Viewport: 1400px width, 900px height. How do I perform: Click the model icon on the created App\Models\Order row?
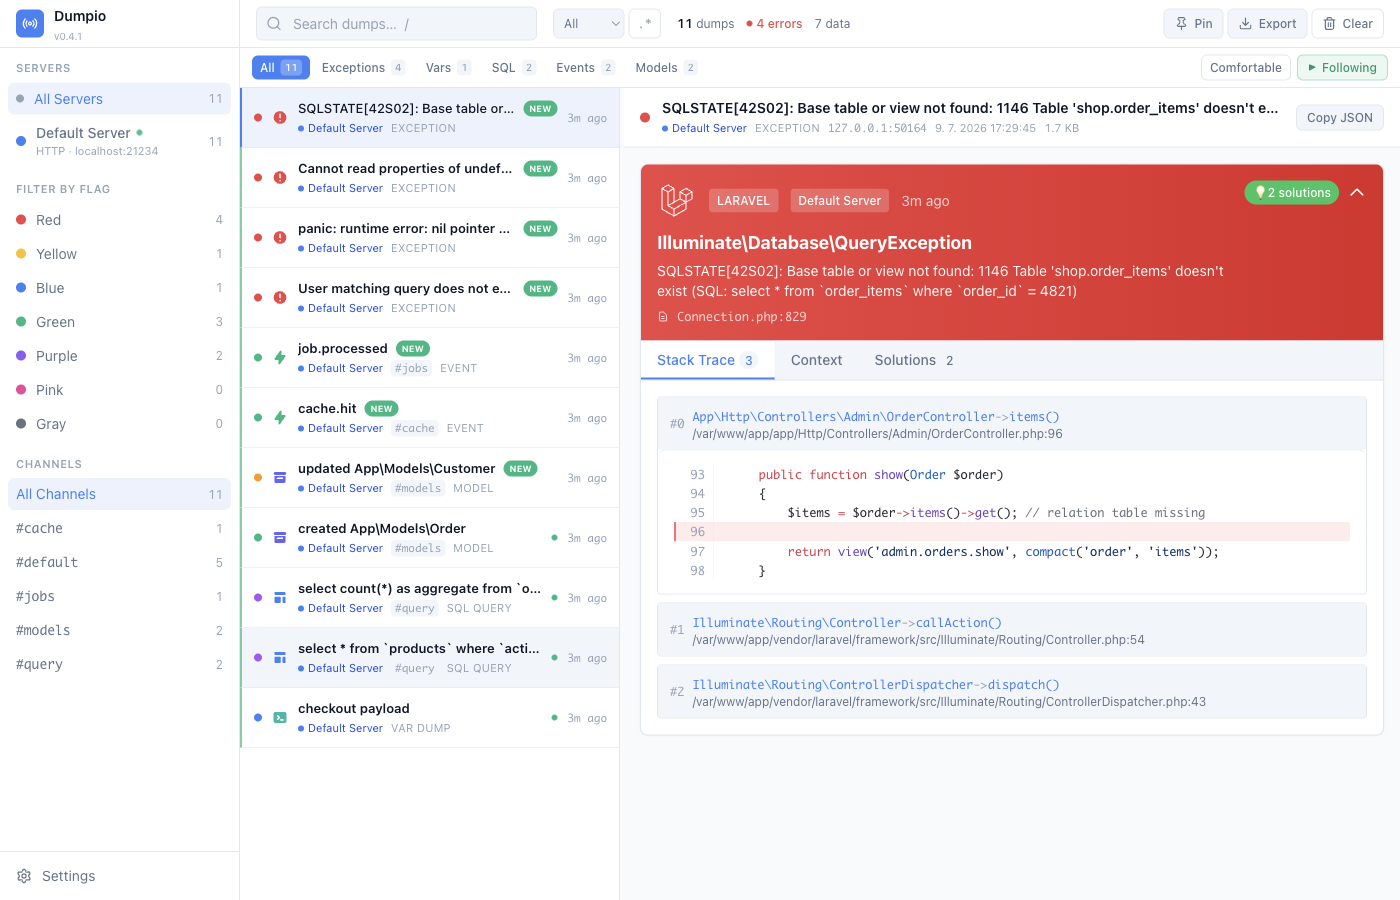(280, 538)
